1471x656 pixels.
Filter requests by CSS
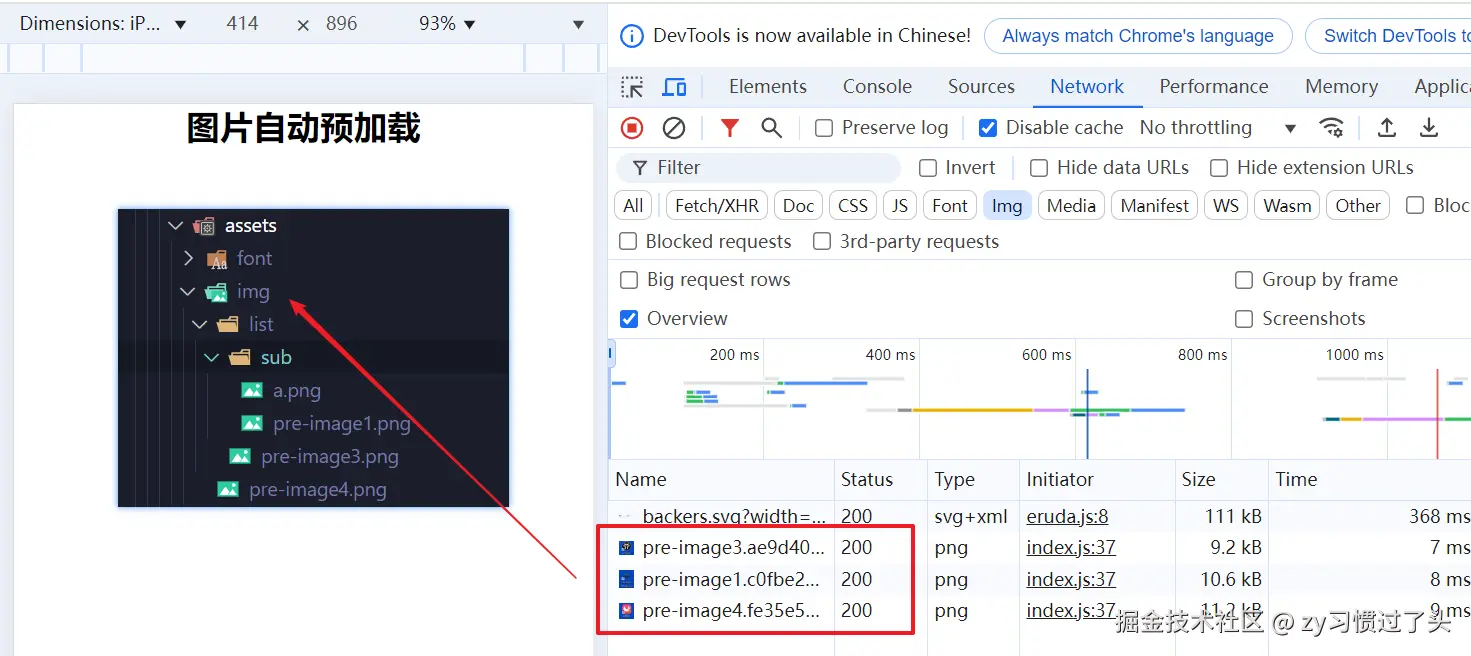(853, 206)
